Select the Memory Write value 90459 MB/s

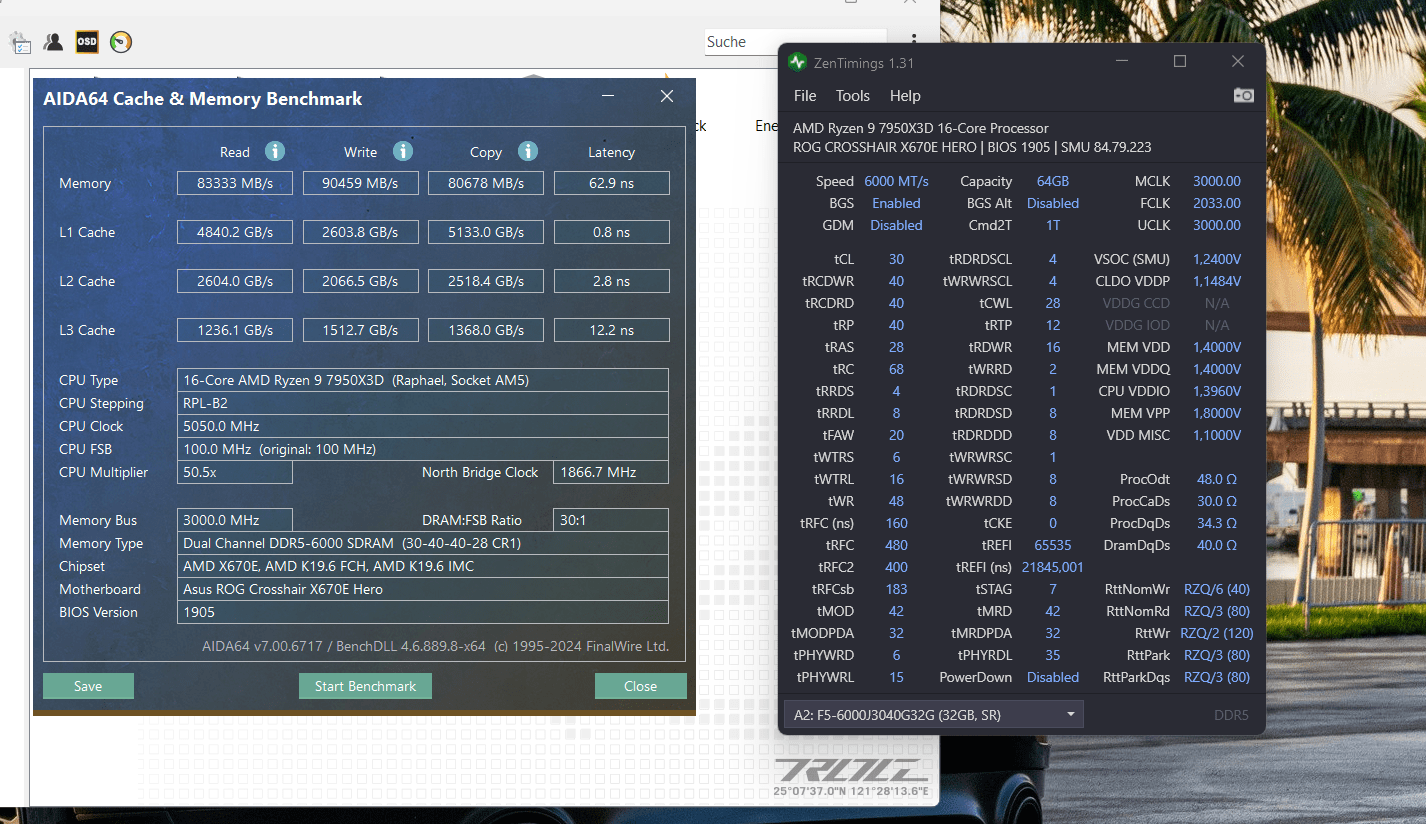360,183
